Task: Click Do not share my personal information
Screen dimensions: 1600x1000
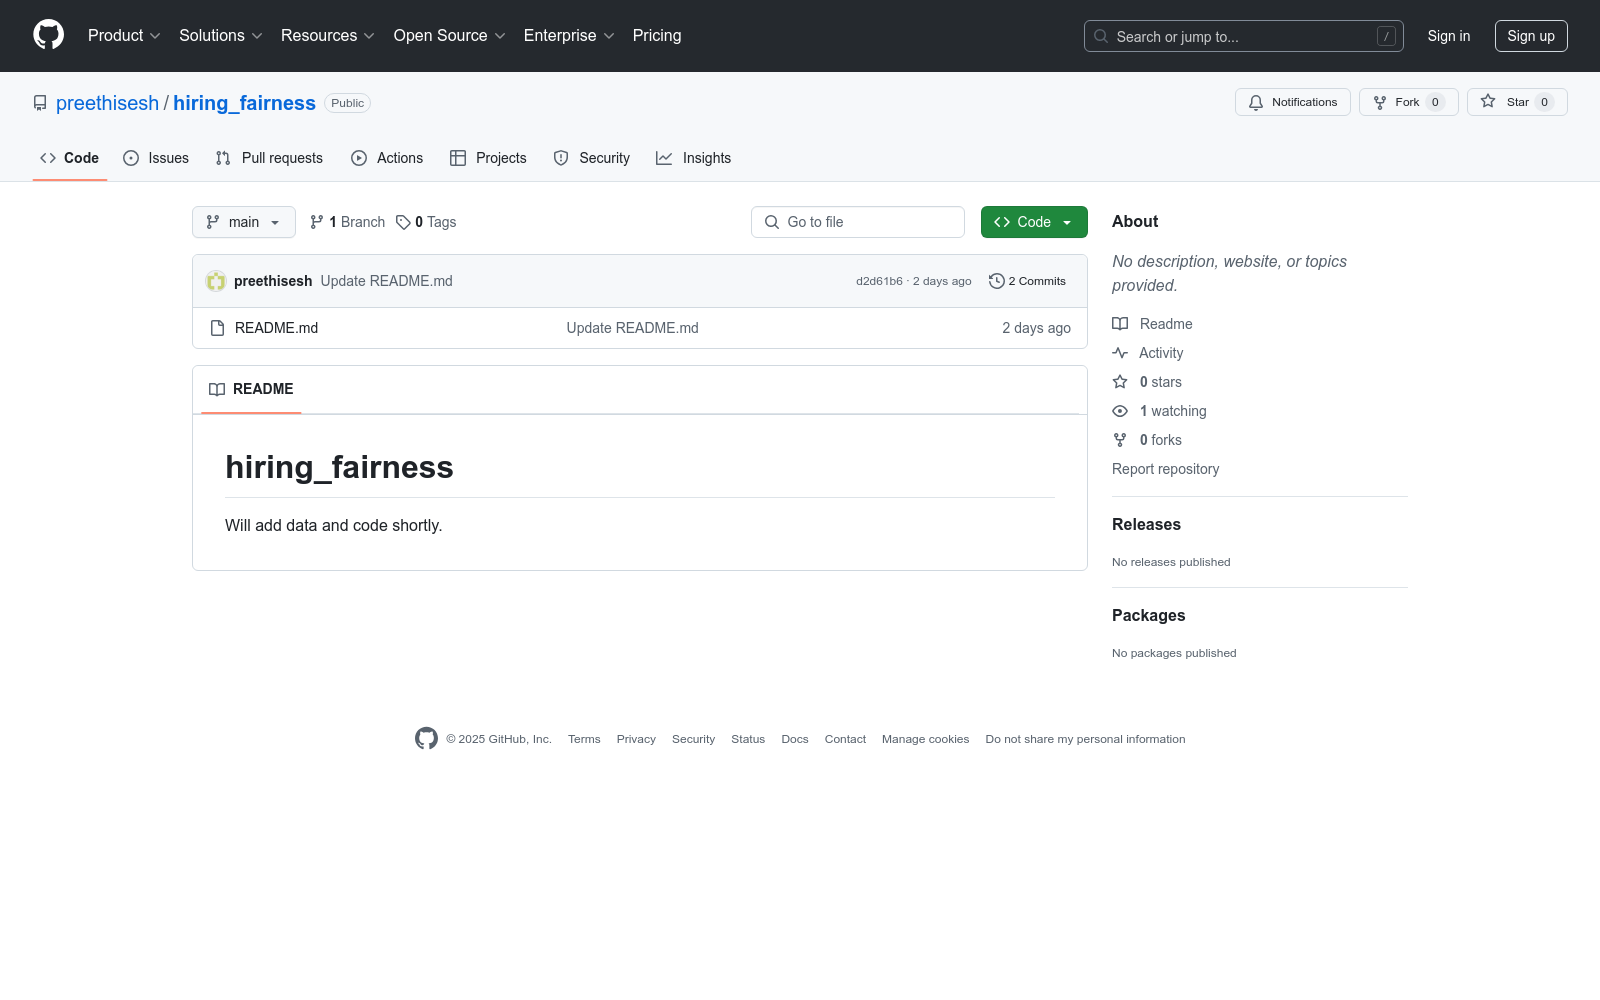Action: click(x=1085, y=739)
